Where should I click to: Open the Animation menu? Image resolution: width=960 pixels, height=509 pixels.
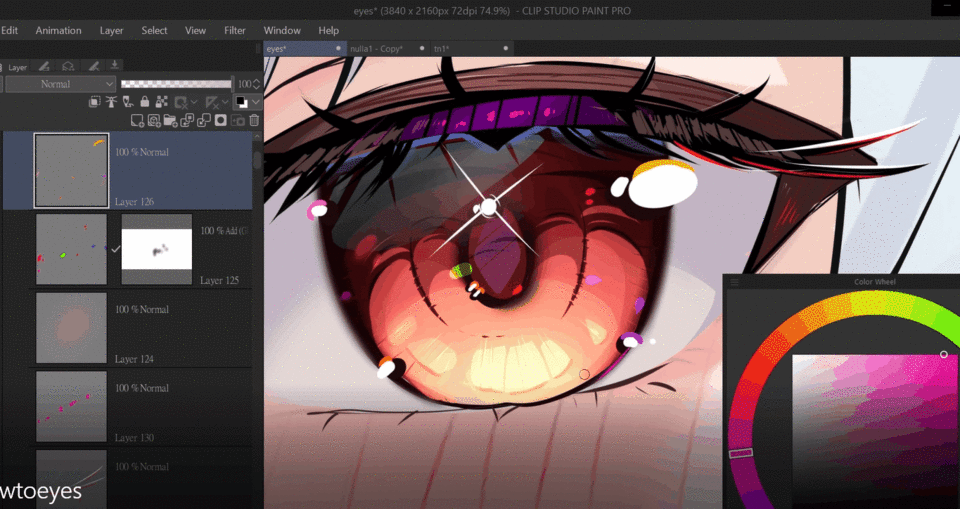coord(58,31)
